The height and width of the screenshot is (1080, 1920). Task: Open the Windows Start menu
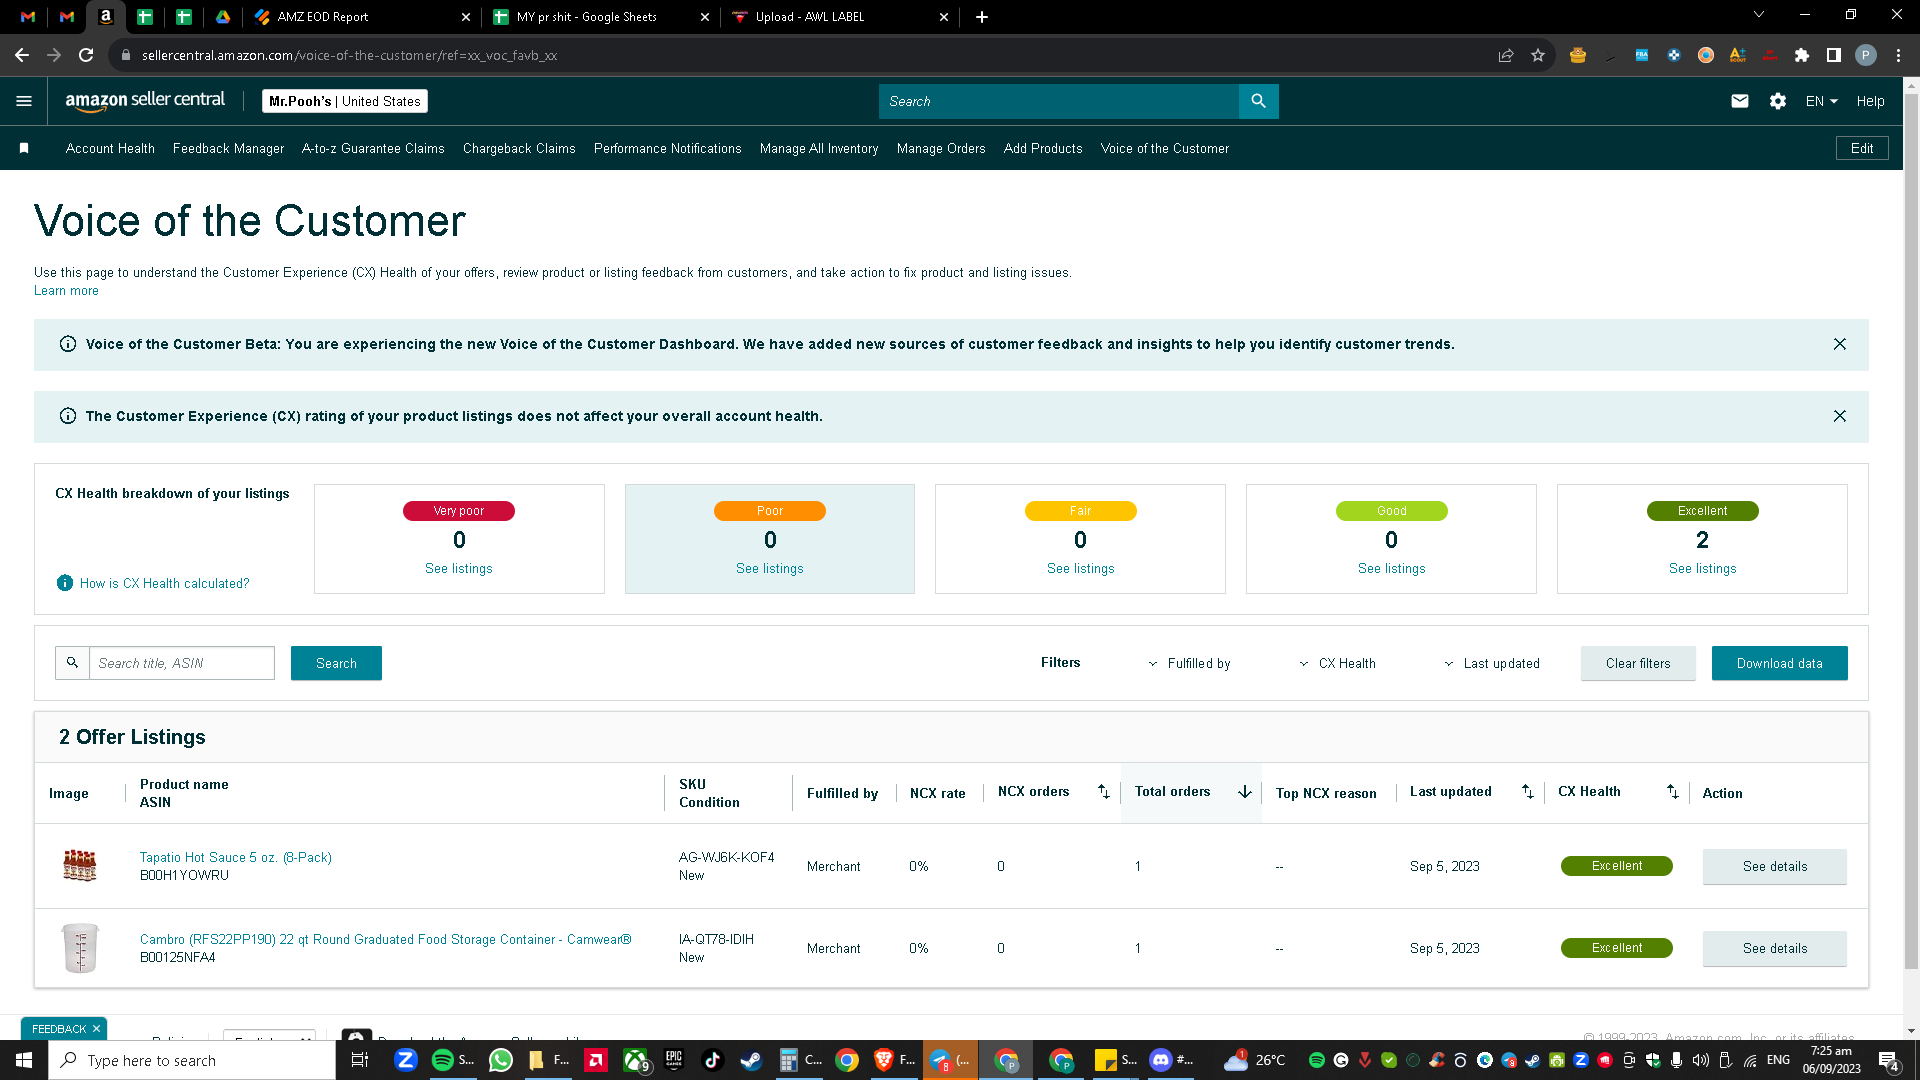[x=24, y=1060]
